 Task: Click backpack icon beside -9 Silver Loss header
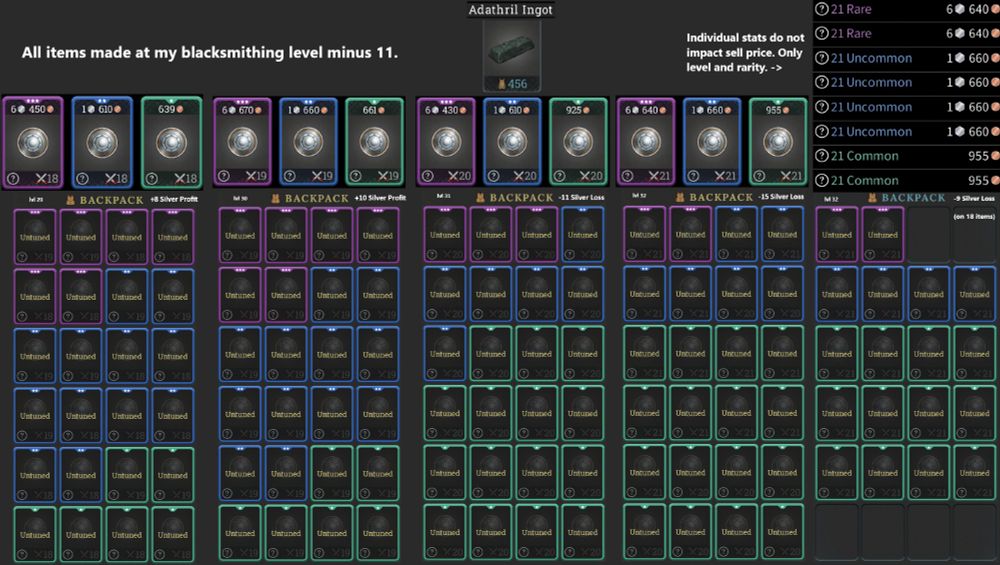pyautogui.click(x=872, y=198)
